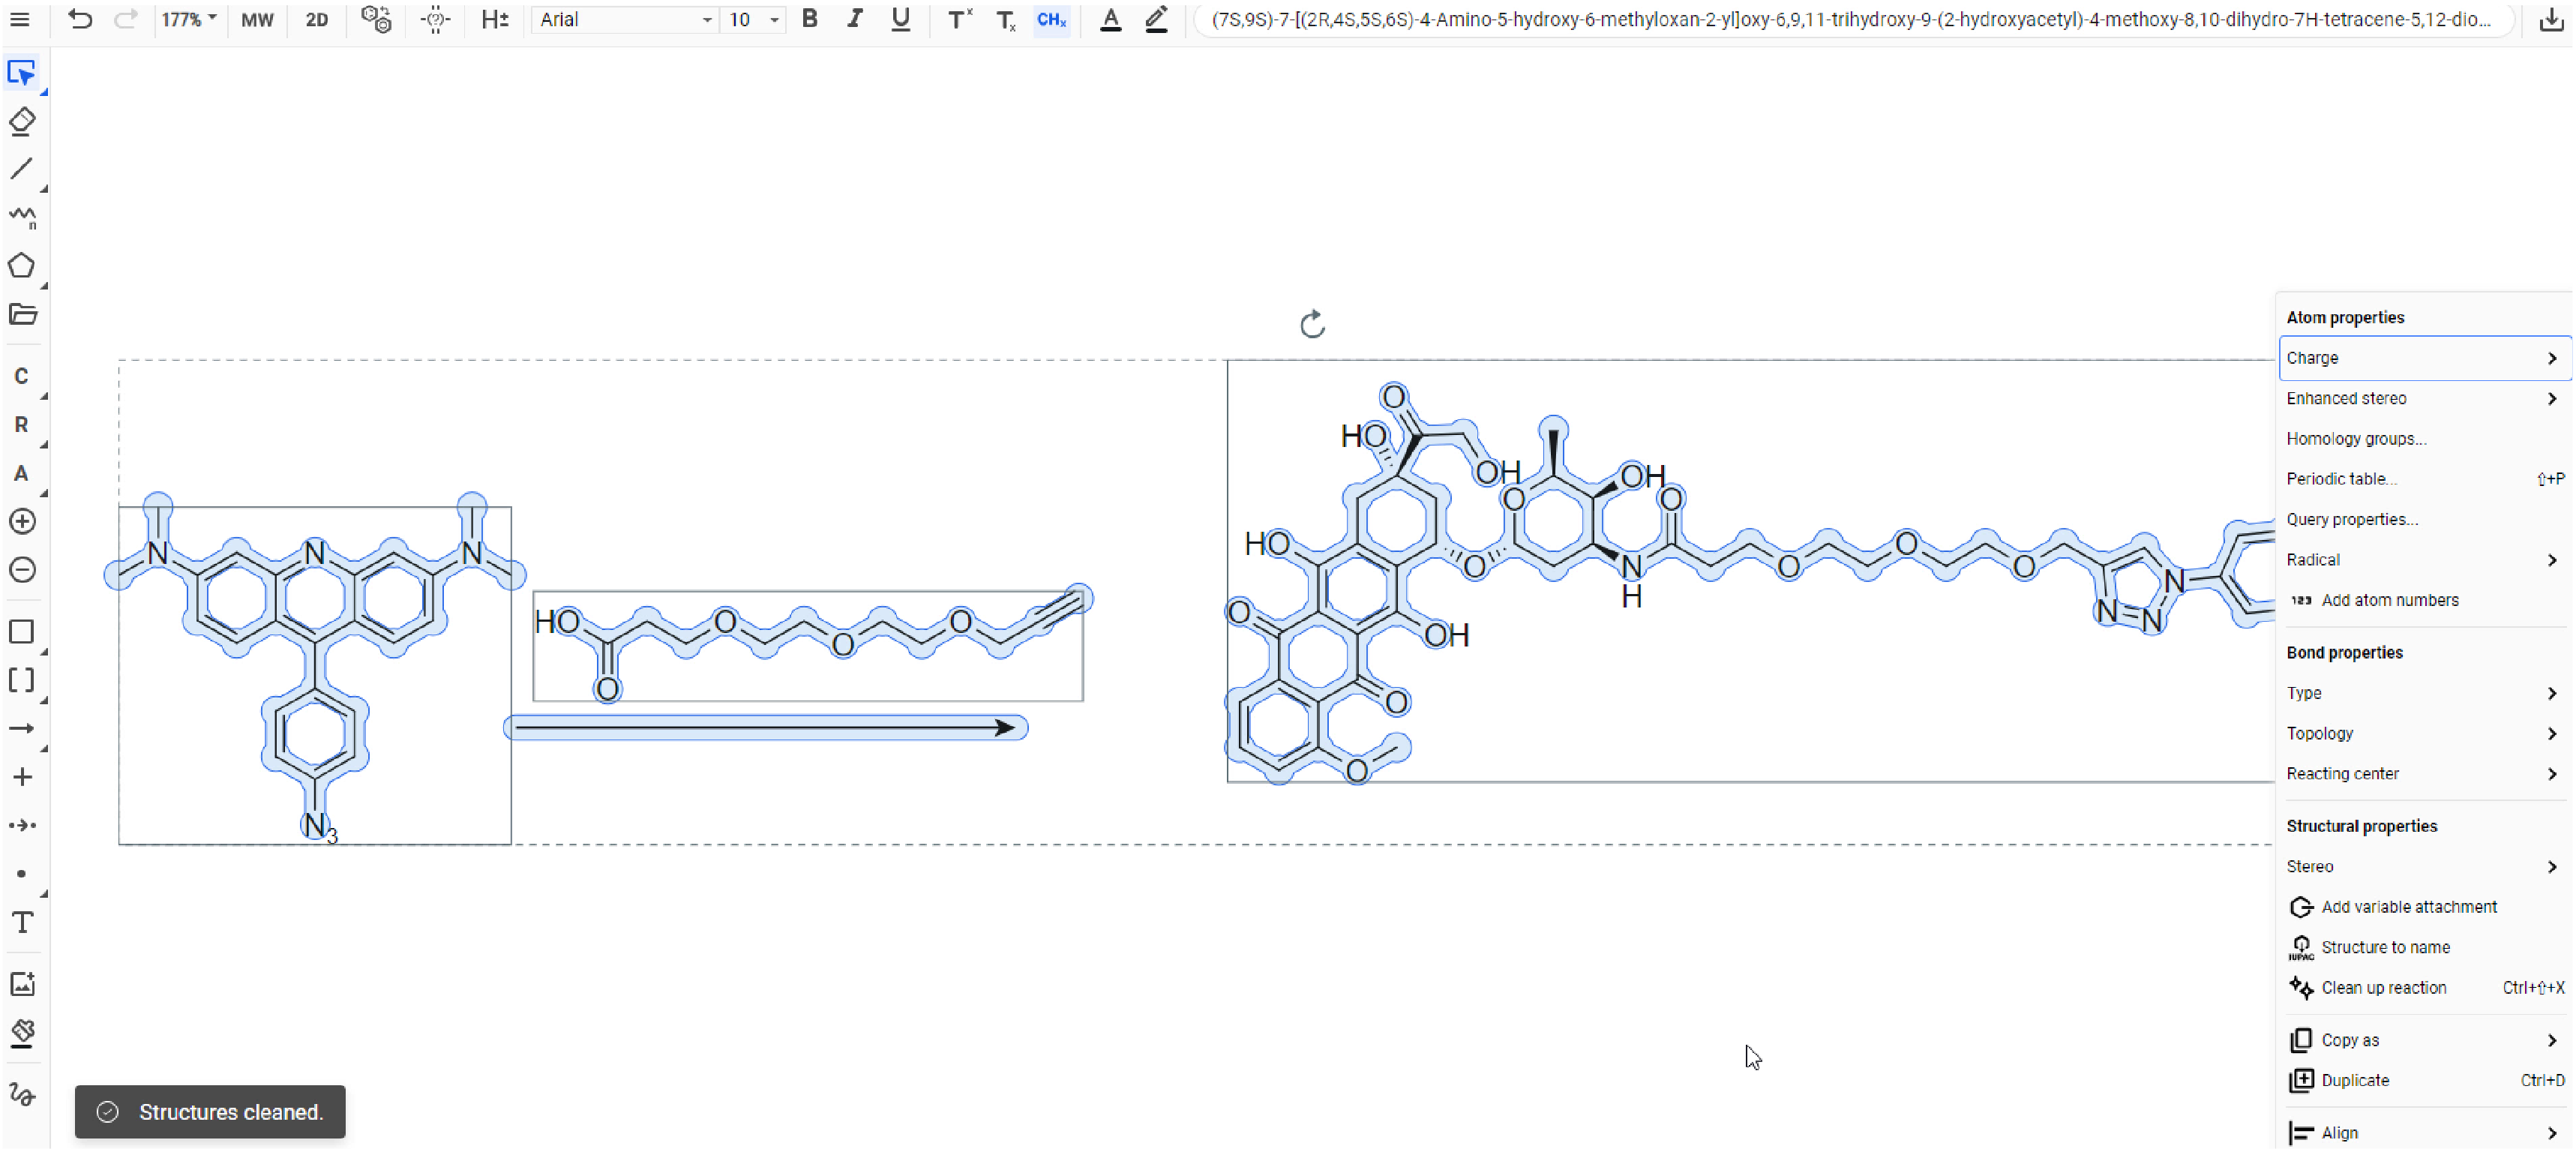Choose Structure to name from context menu
The height and width of the screenshot is (1149, 2576).
2385,947
